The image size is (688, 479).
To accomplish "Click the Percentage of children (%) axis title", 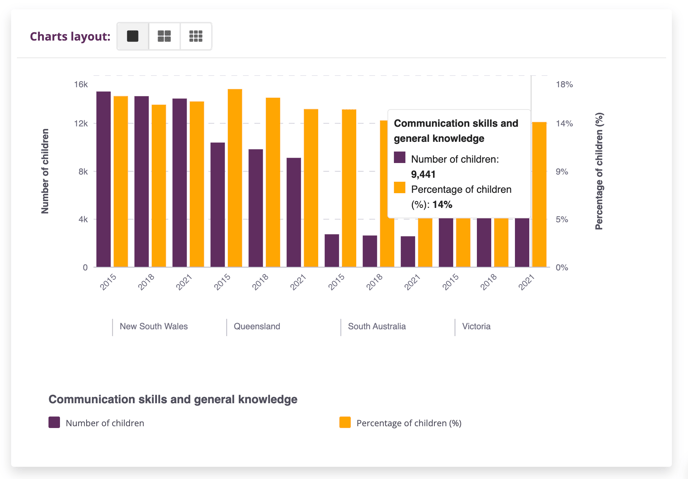I will (x=599, y=171).
